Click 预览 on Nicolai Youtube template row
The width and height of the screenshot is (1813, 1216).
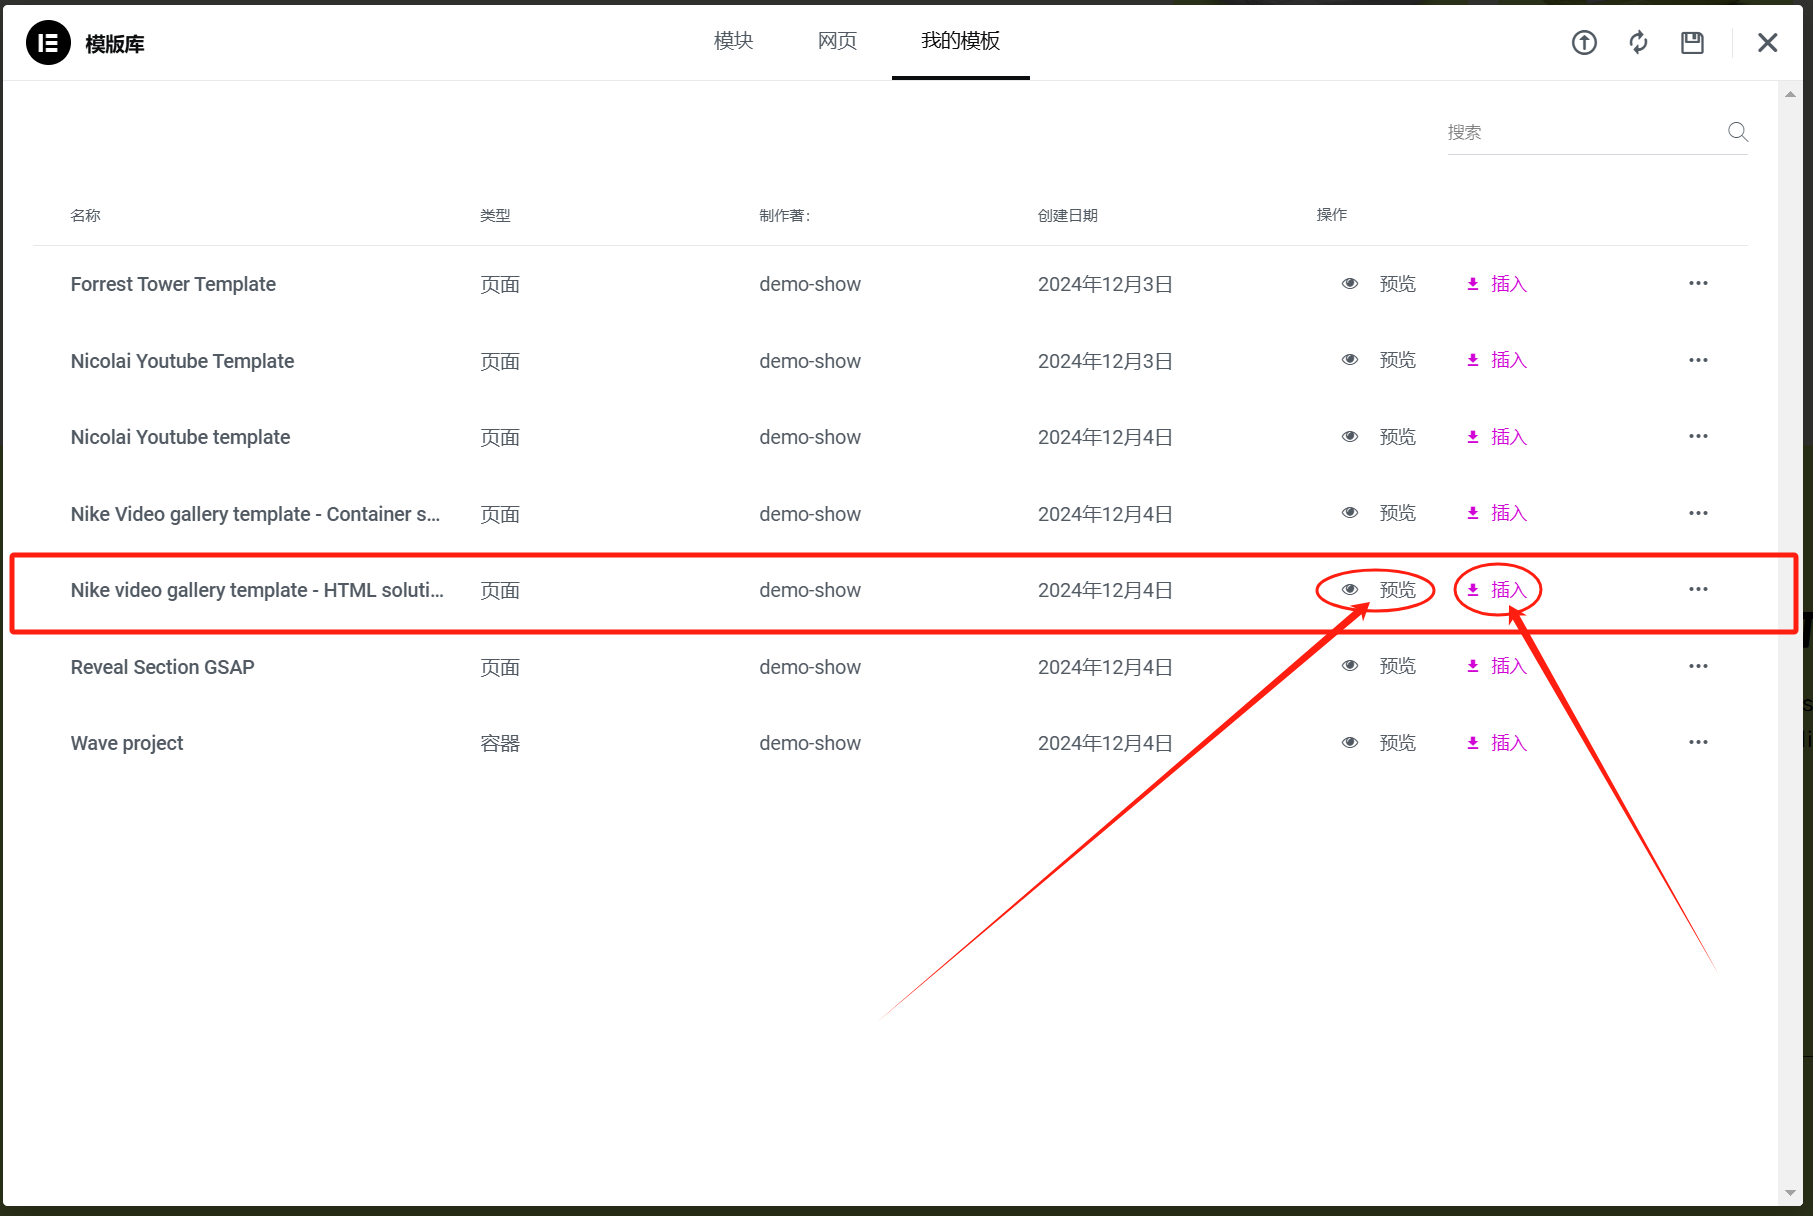click(1397, 436)
